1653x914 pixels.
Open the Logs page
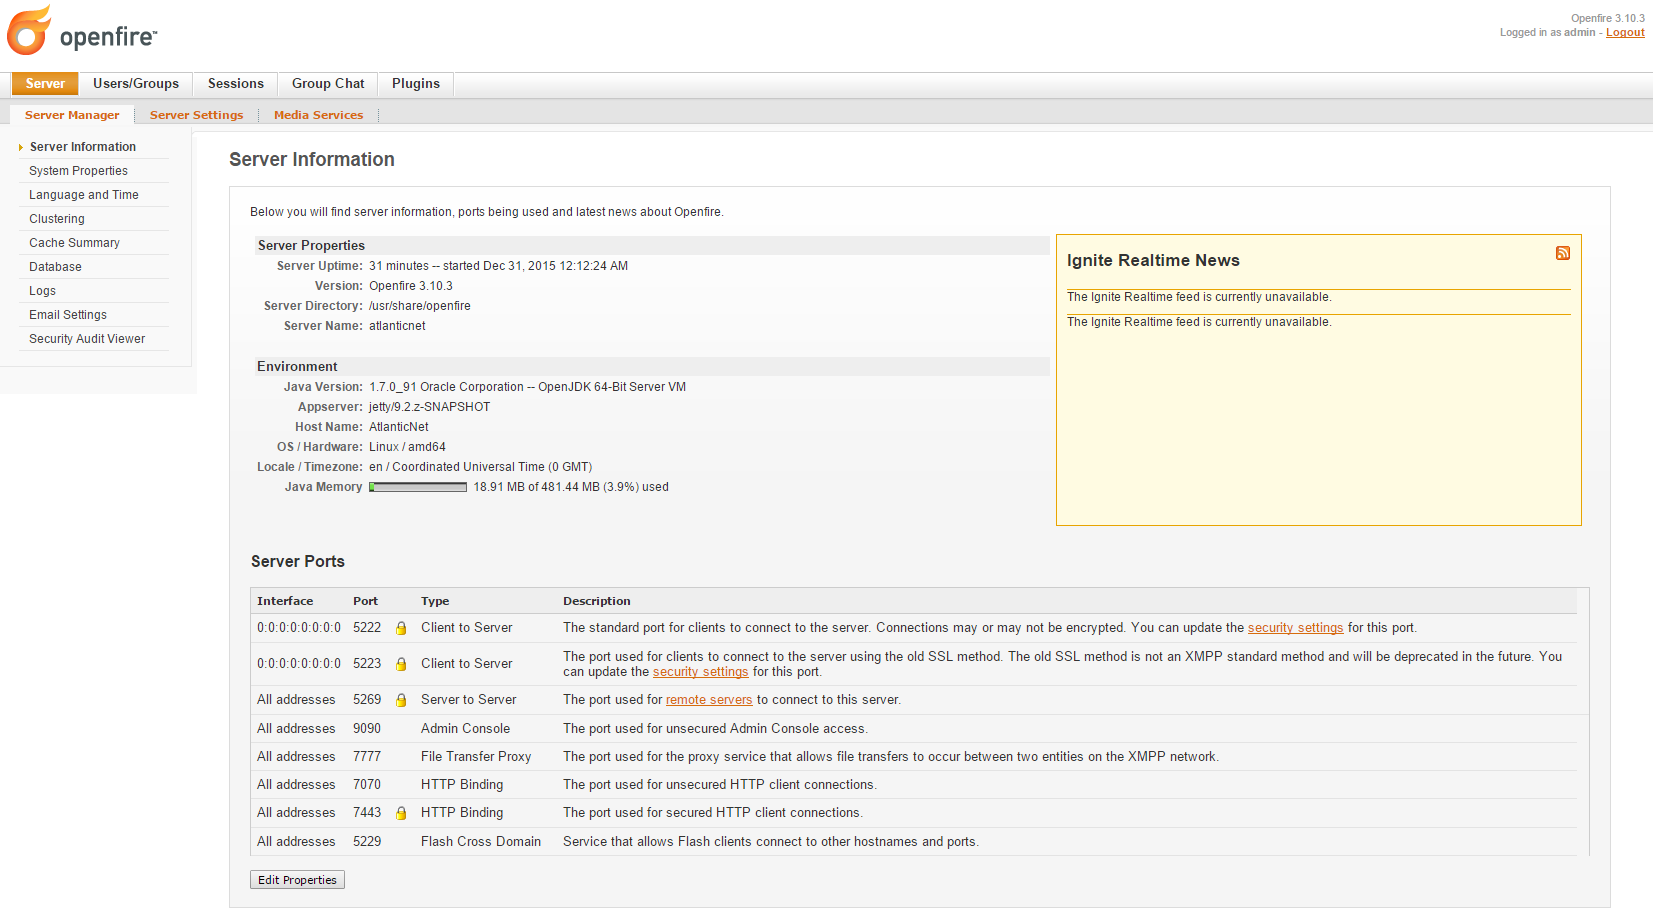[x=42, y=291]
